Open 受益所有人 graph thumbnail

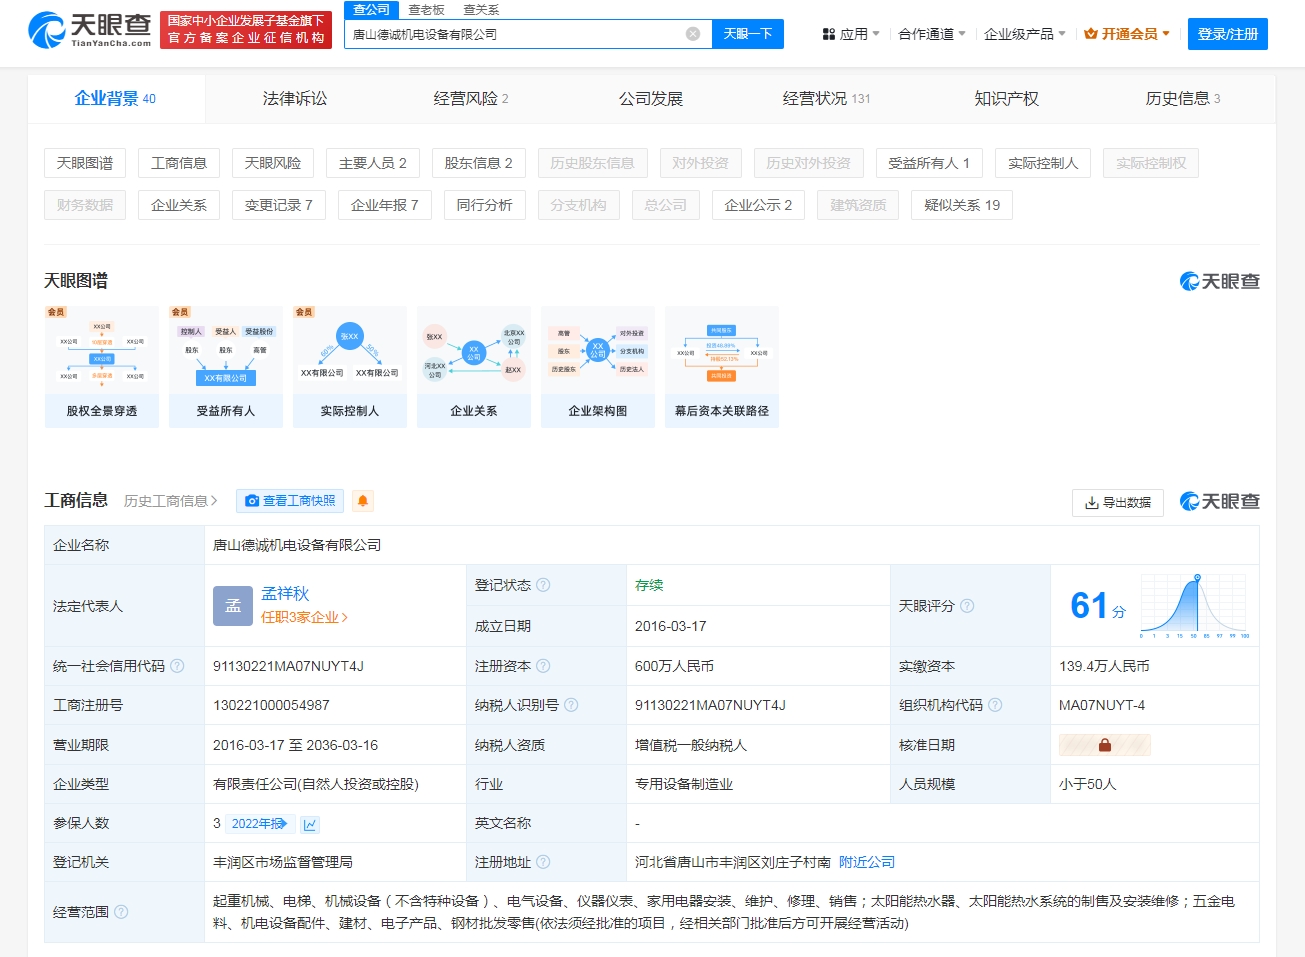pyautogui.click(x=226, y=367)
